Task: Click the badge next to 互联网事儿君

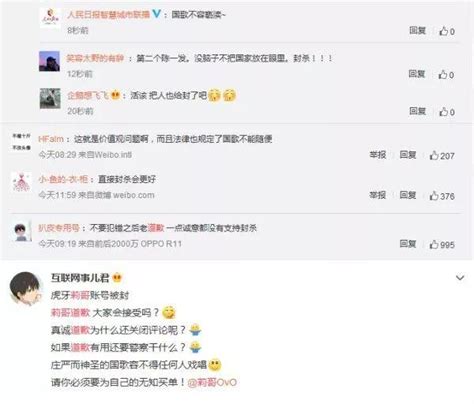Action: coord(117,277)
